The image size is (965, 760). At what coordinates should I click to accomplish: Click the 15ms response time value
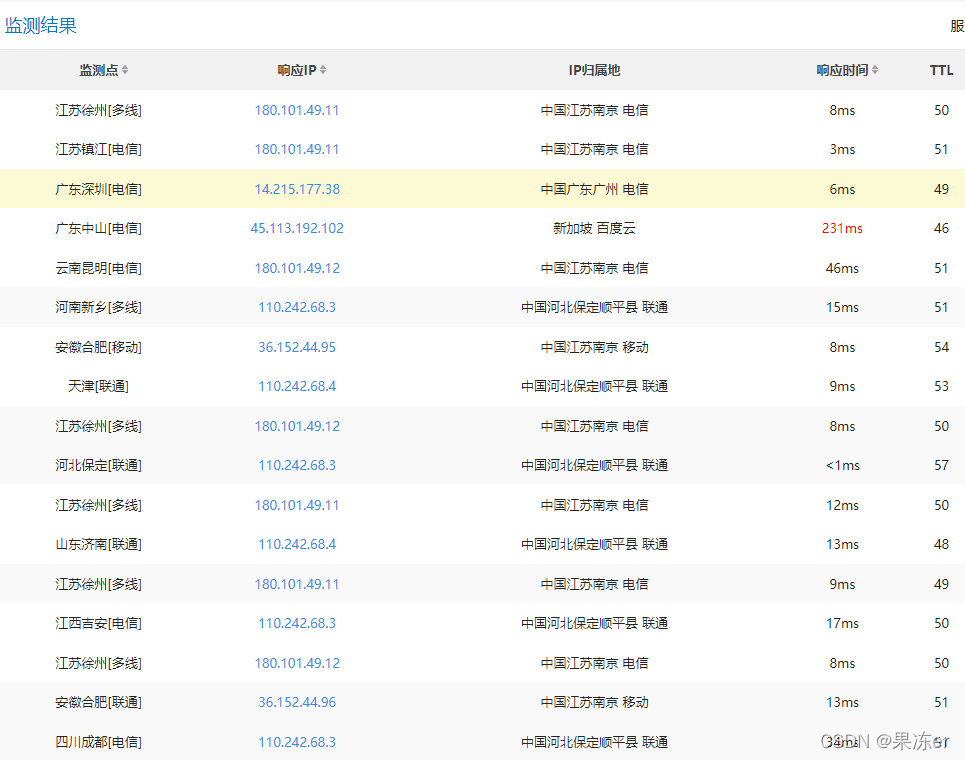click(x=842, y=307)
